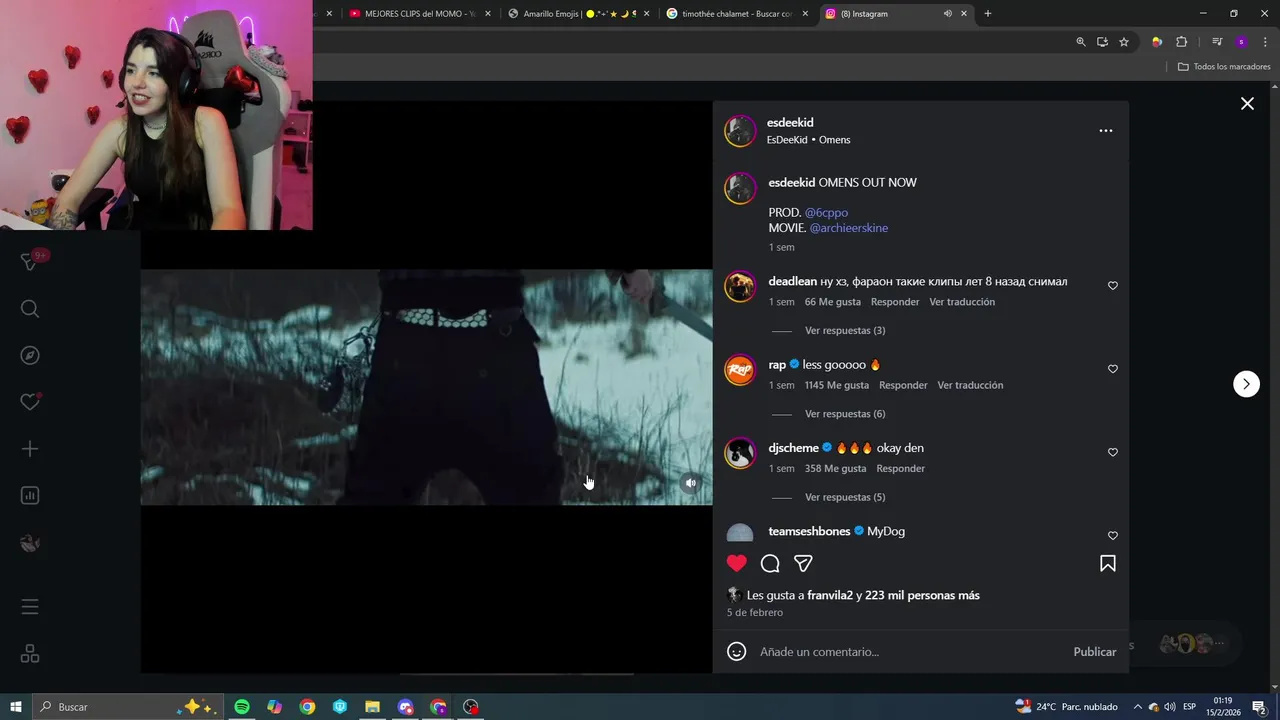1280x720 pixels.
Task: Go to the next post arrow
Action: click(1246, 384)
